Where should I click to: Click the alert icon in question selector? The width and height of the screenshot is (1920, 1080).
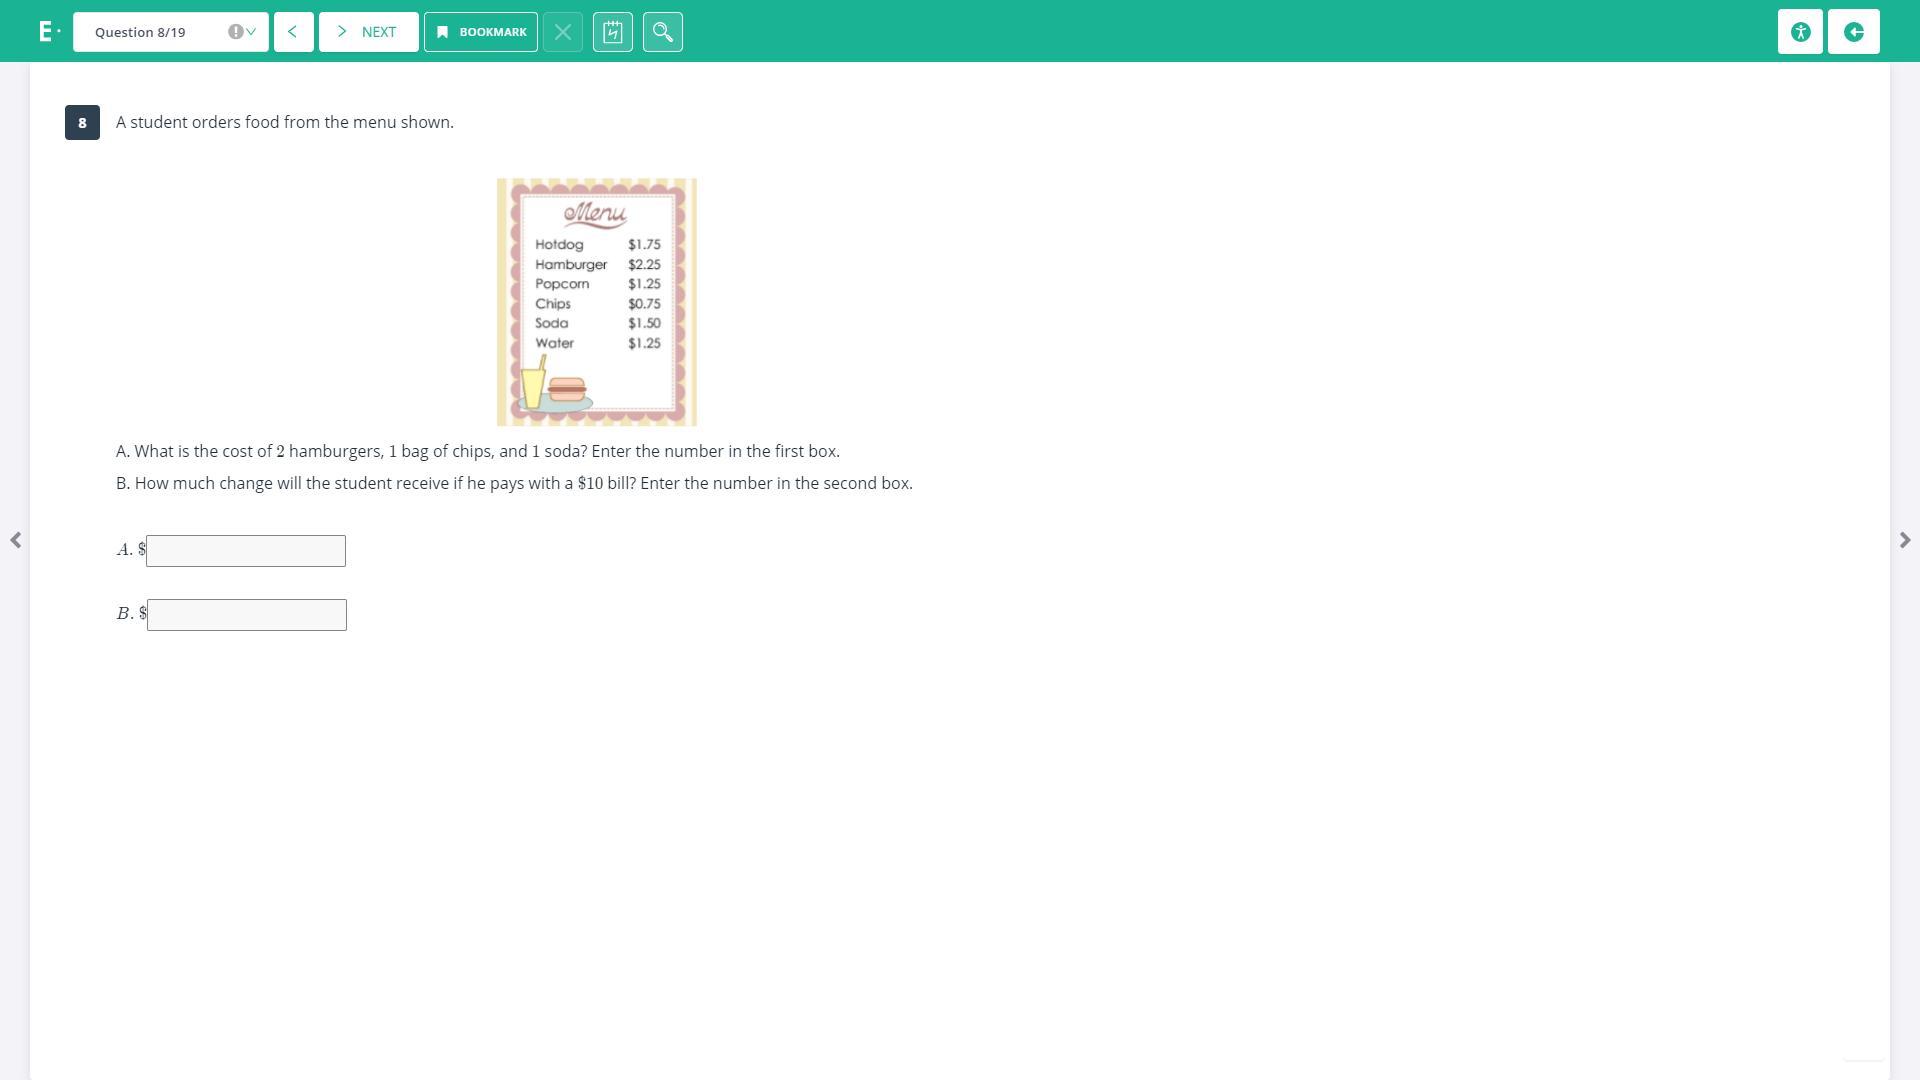point(235,32)
